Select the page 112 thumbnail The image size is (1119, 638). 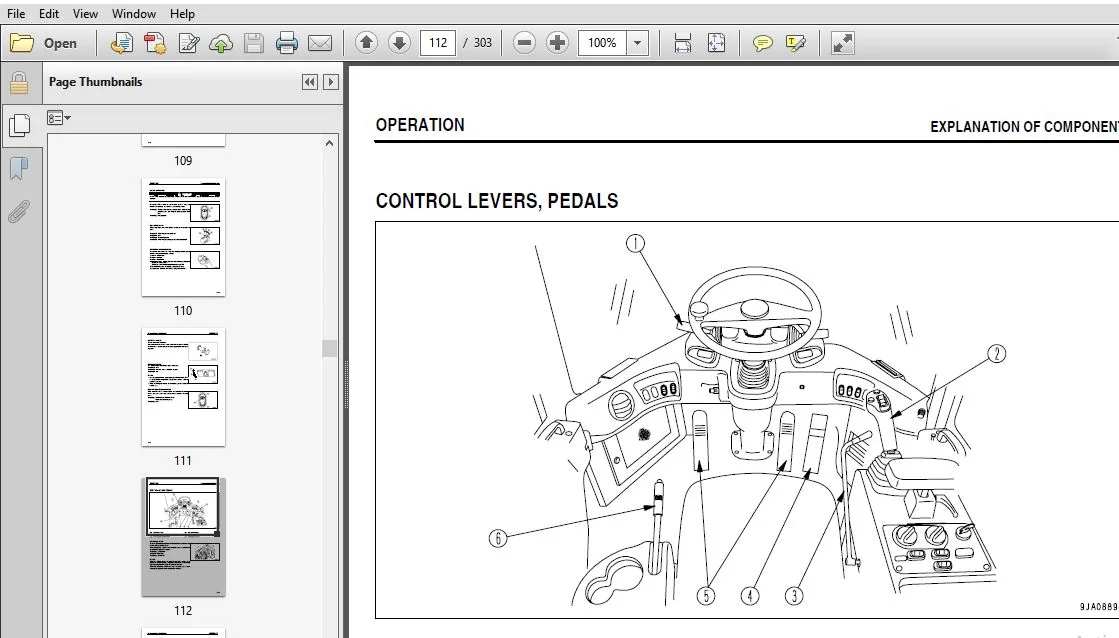[x=183, y=537]
